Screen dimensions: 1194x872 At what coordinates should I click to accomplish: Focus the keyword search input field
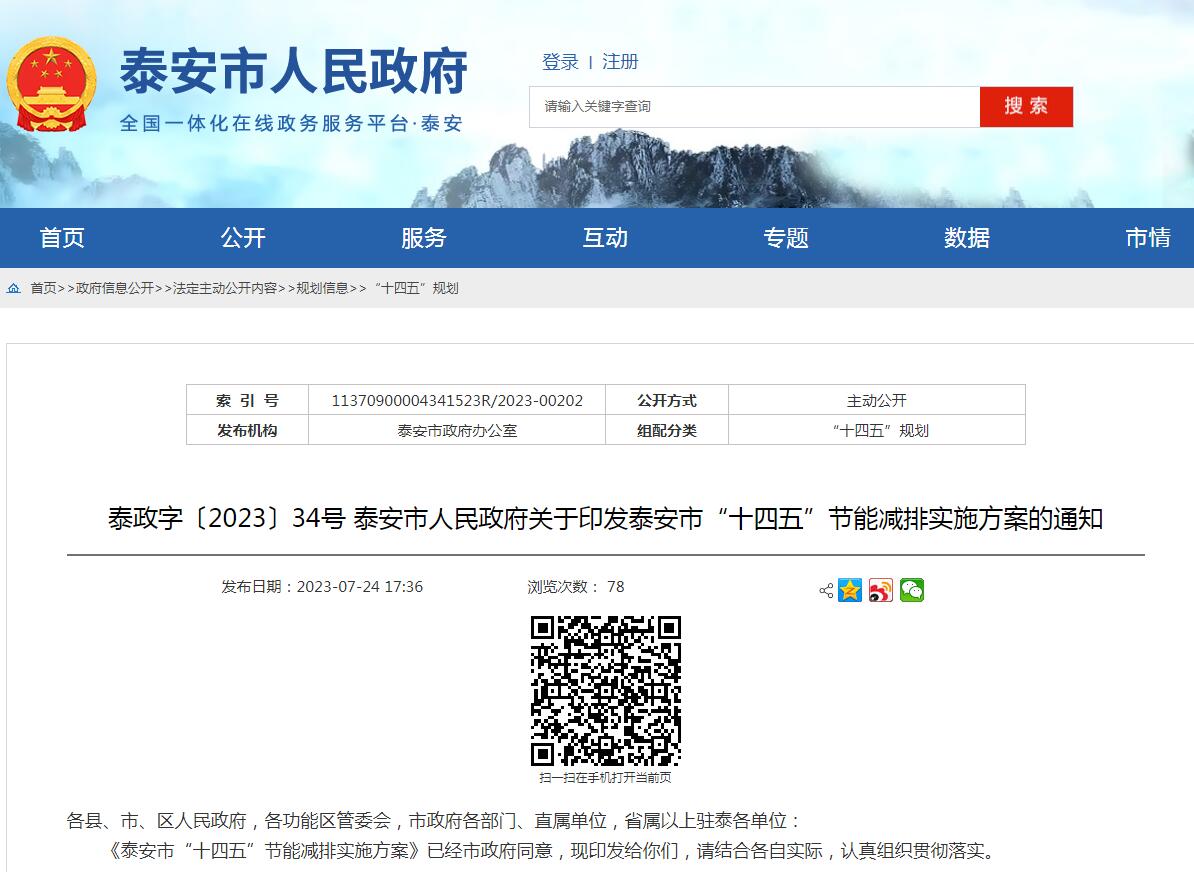pos(754,107)
